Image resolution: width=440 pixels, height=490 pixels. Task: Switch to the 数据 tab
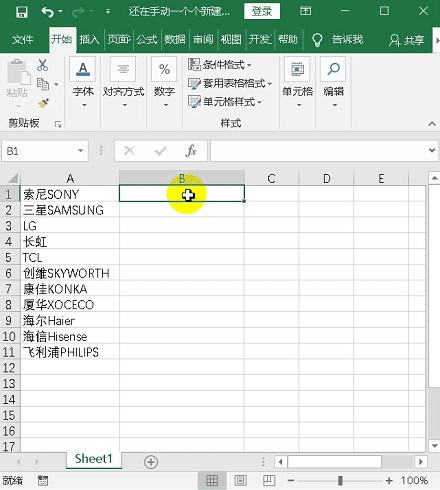[175, 40]
